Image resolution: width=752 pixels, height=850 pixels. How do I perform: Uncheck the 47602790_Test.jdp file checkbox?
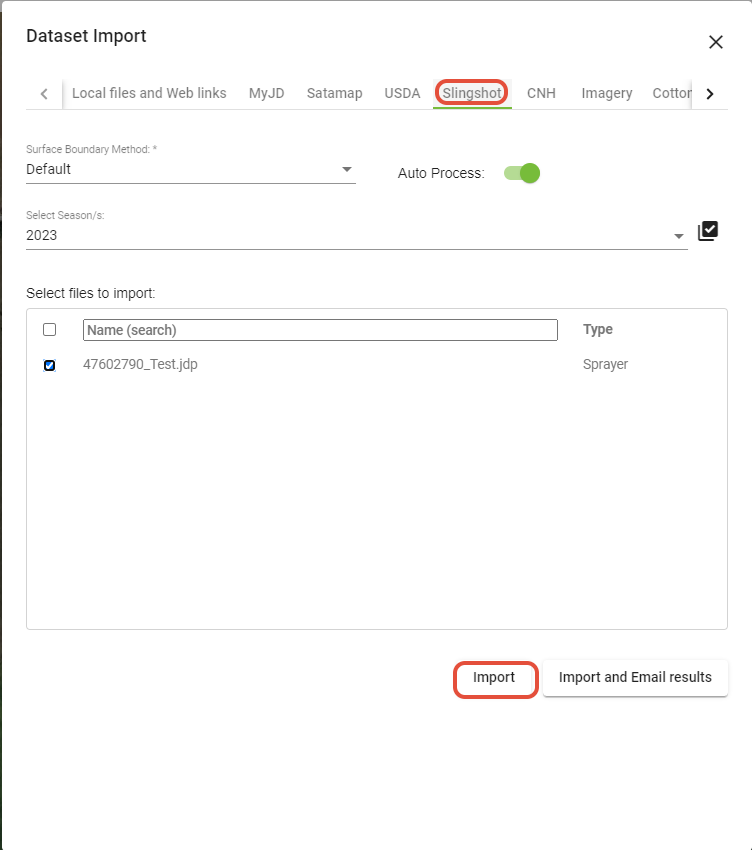49,365
